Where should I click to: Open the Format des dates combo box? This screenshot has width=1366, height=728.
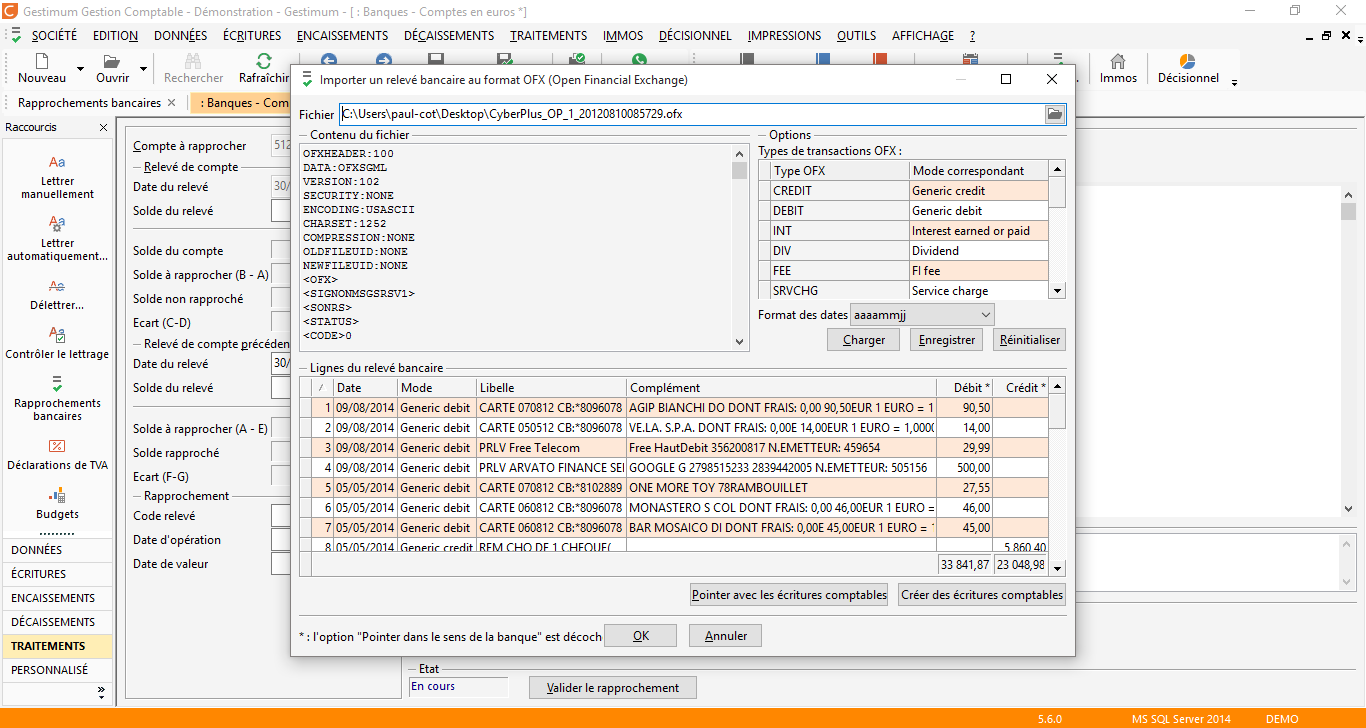click(922, 315)
